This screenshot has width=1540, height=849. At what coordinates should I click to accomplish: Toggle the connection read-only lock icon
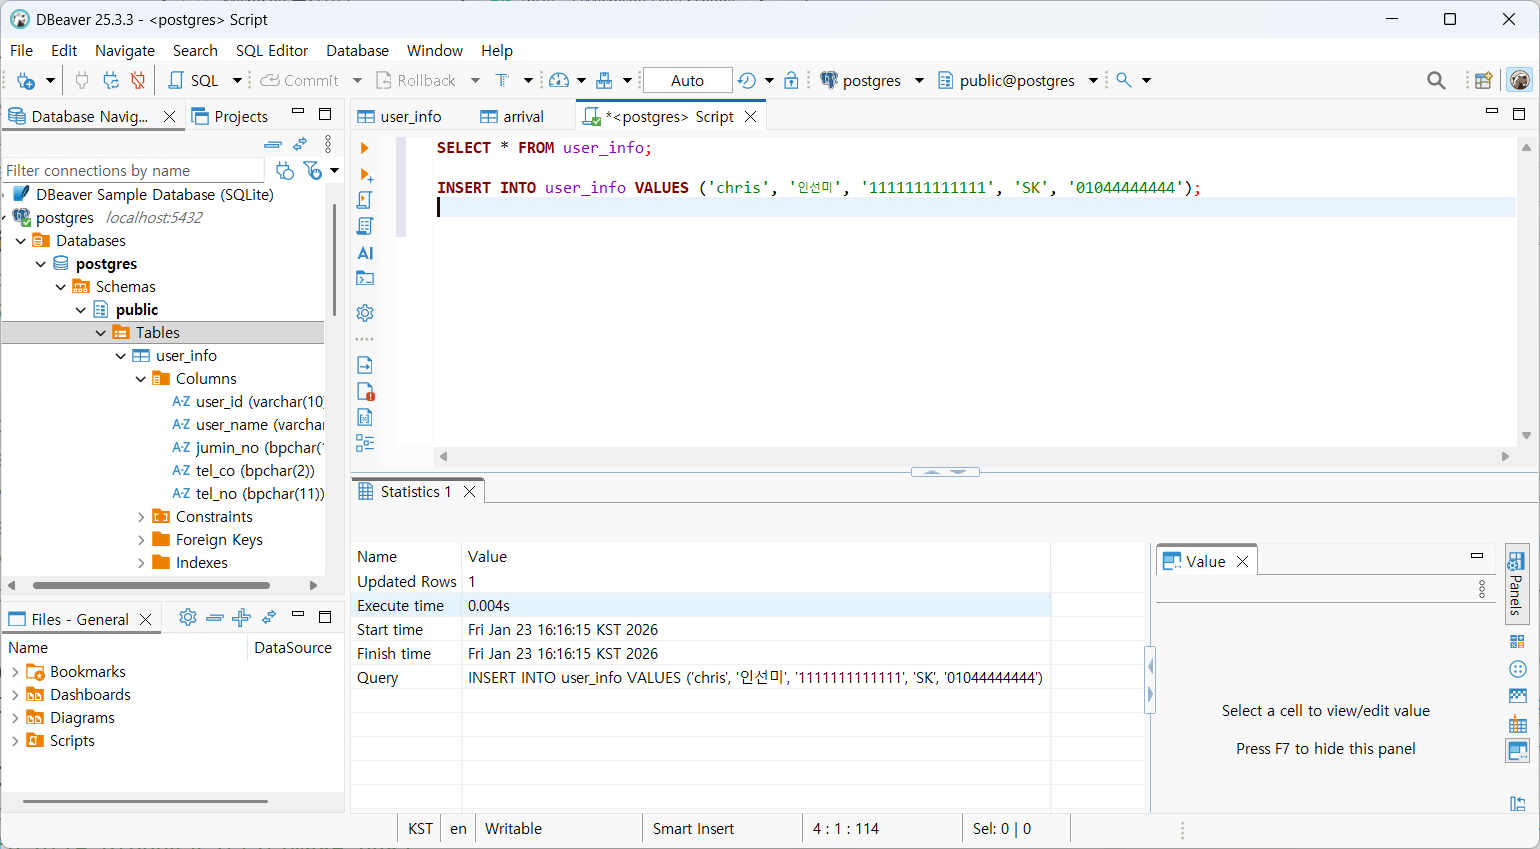[791, 81]
